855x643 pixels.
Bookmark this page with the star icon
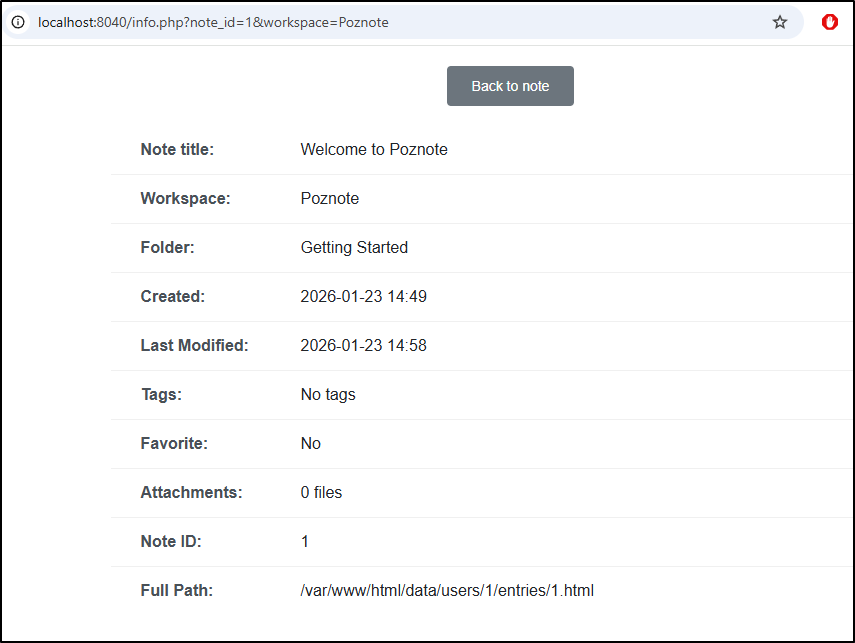(x=780, y=22)
